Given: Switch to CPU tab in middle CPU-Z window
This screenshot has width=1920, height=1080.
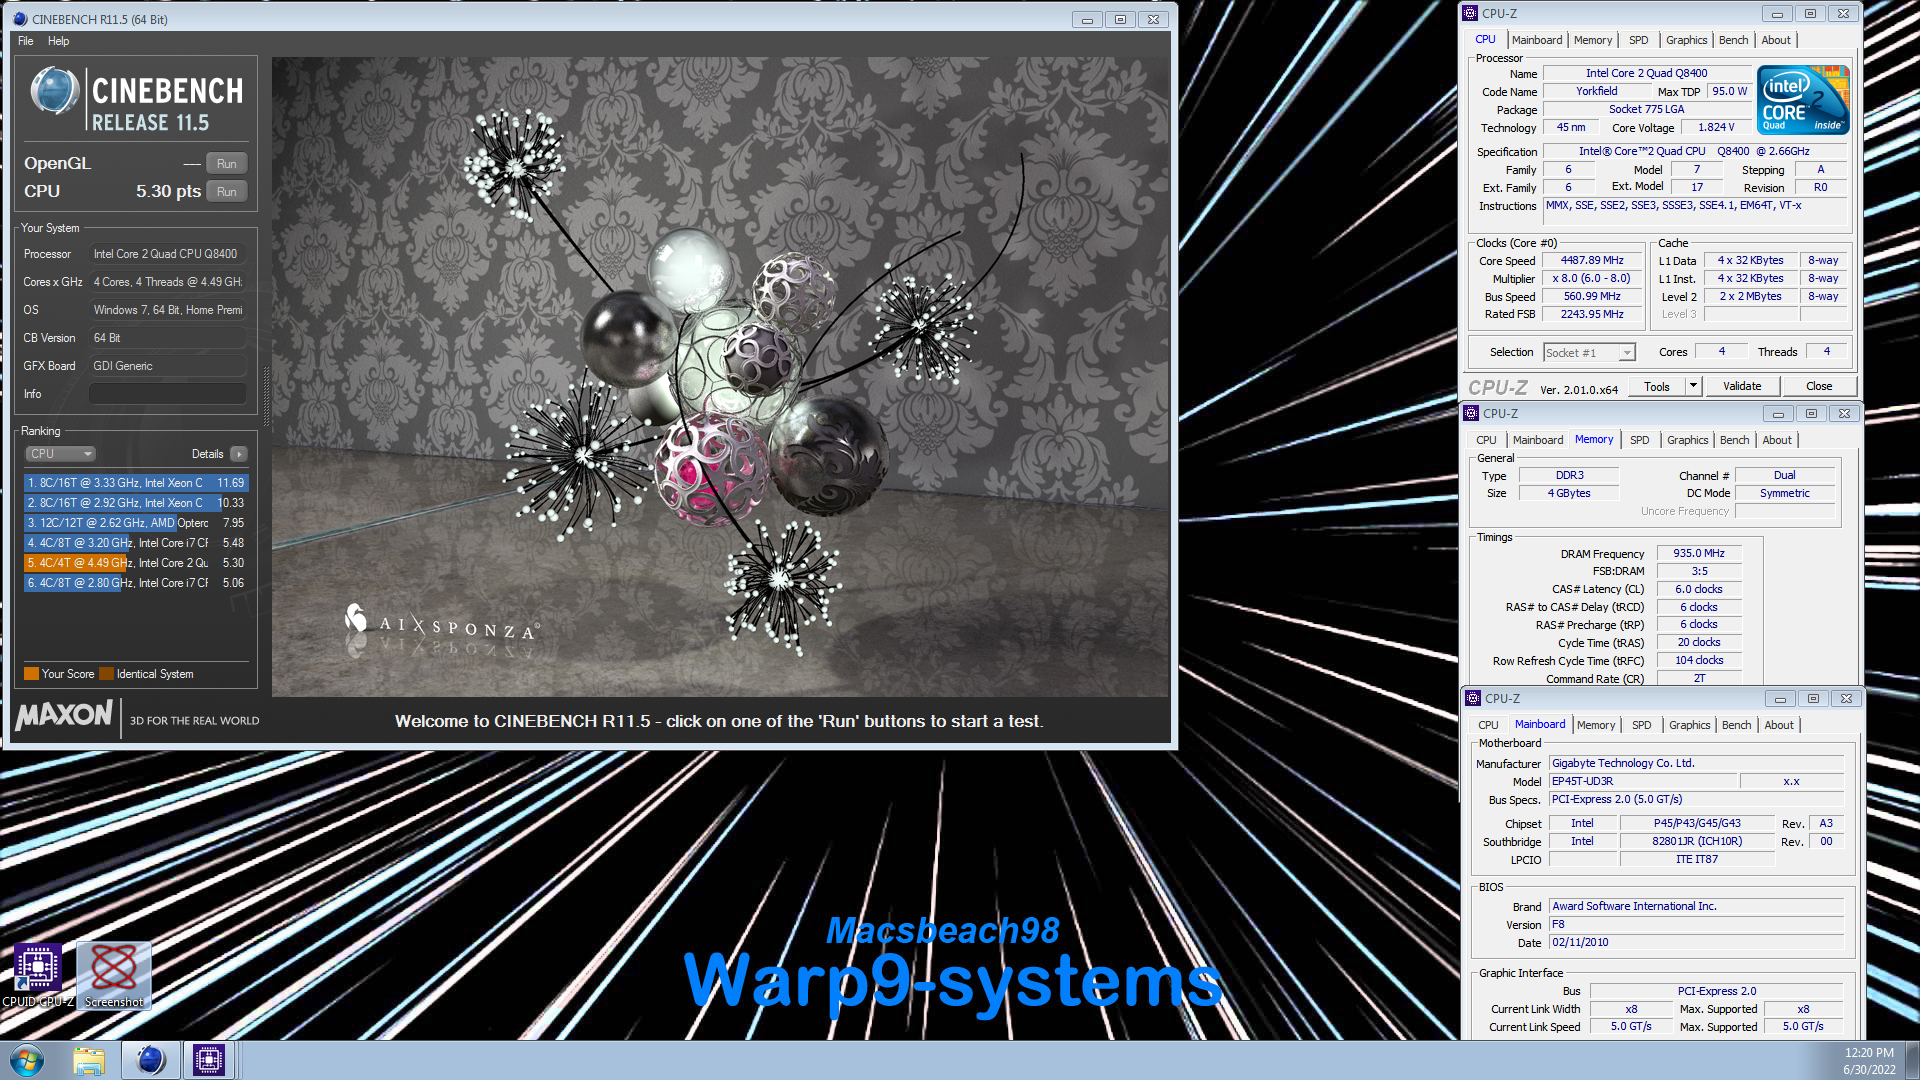Looking at the screenshot, I should (1486, 440).
